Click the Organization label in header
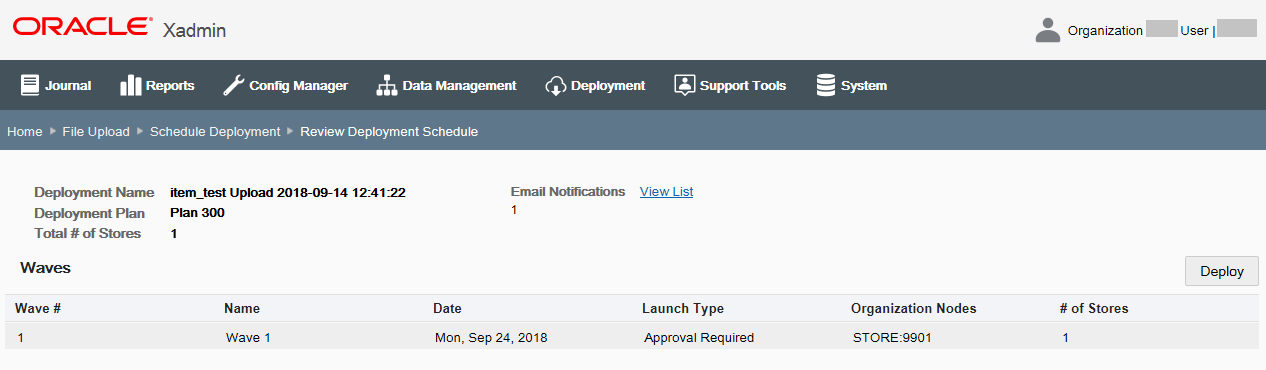 [x=1105, y=30]
